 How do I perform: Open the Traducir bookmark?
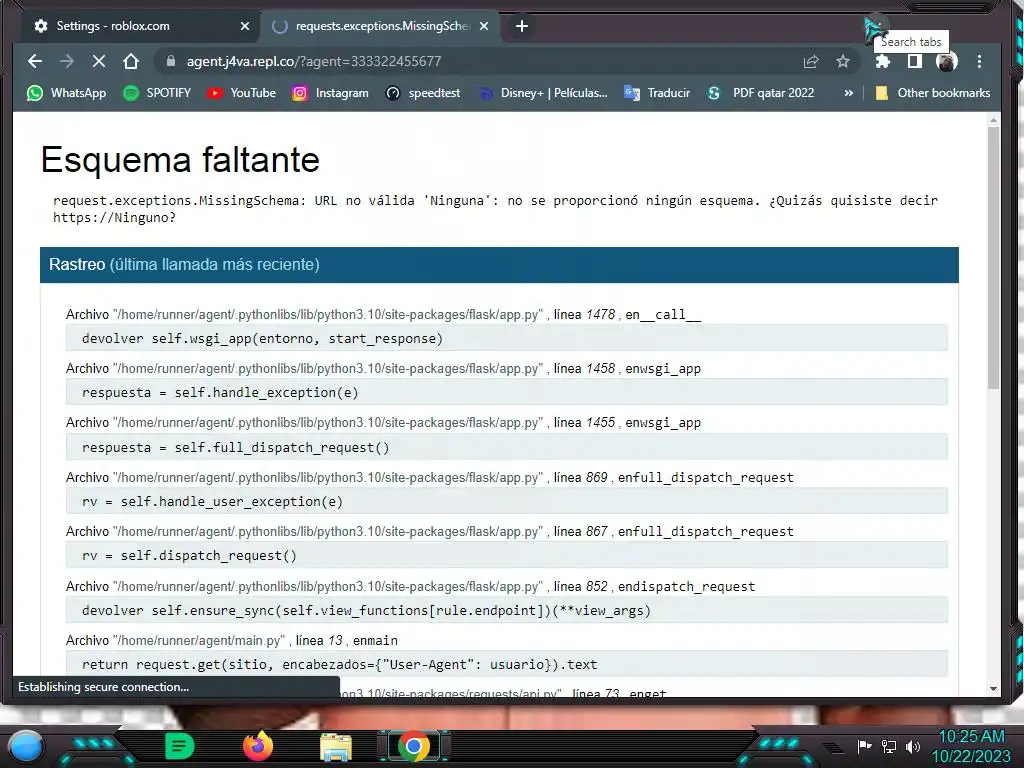pyautogui.click(x=657, y=93)
